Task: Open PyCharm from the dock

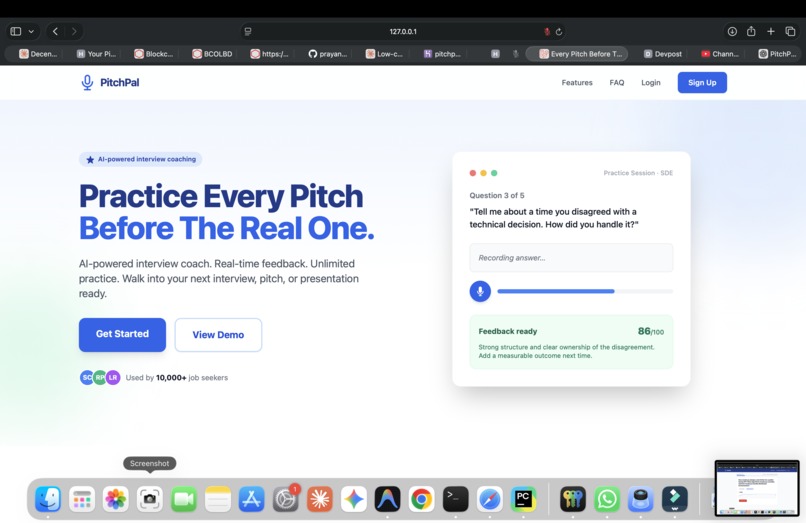Action: click(523, 499)
